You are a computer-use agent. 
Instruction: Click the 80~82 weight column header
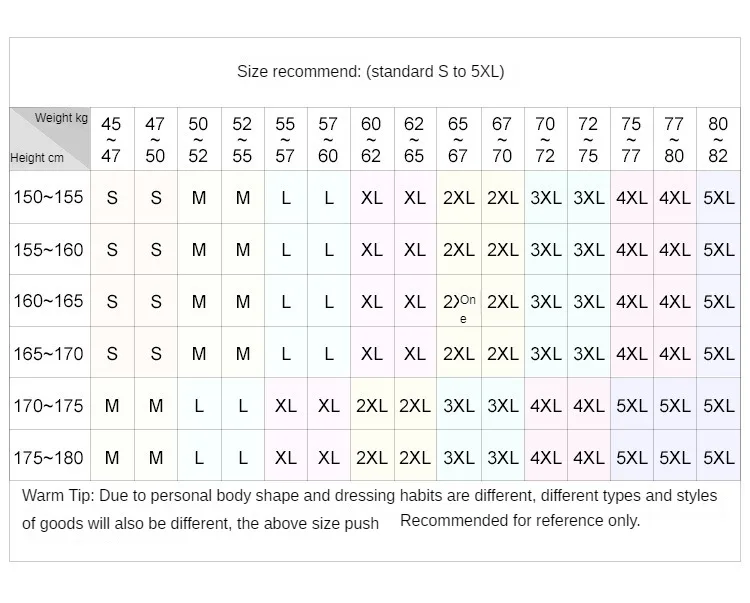coord(718,140)
